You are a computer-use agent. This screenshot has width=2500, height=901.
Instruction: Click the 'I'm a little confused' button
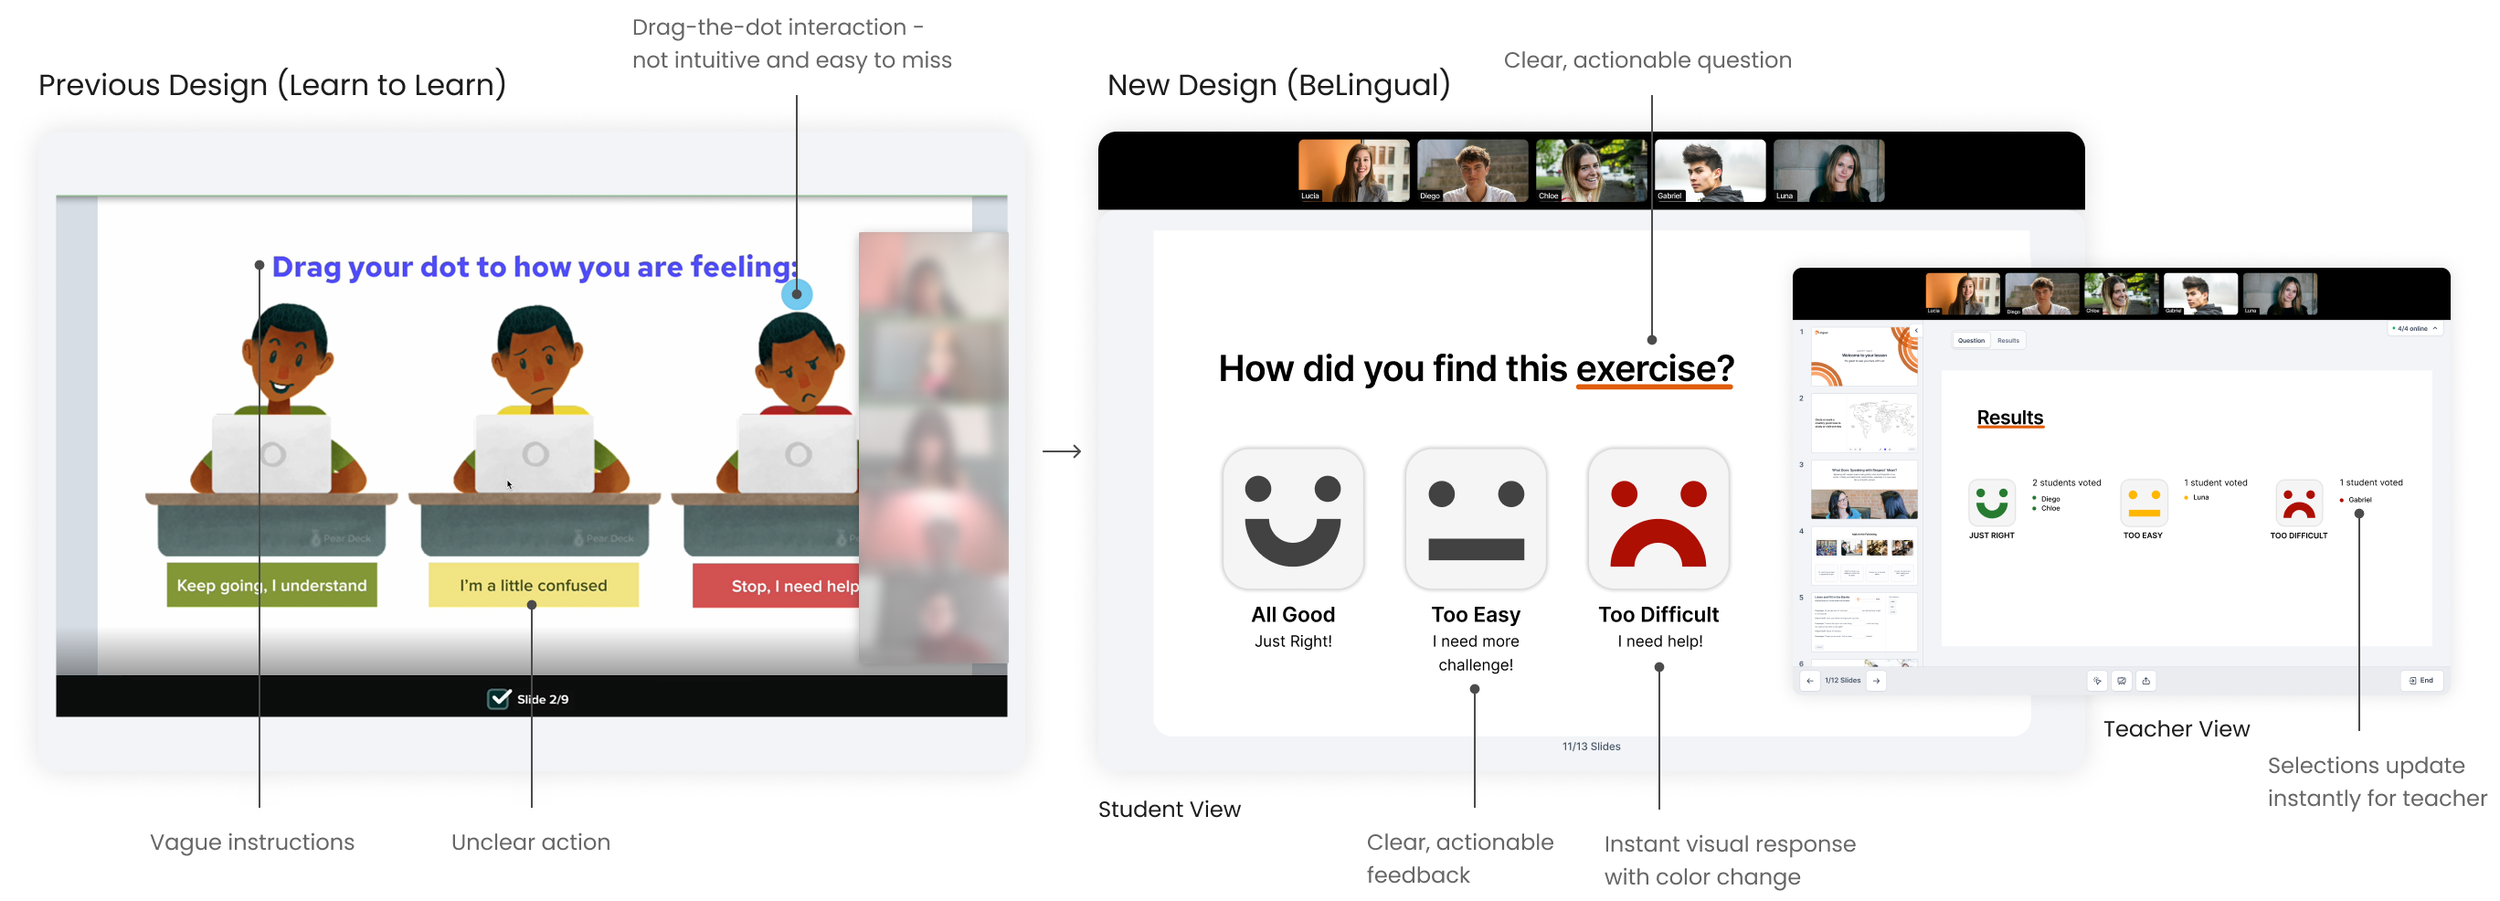[x=533, y=585]
